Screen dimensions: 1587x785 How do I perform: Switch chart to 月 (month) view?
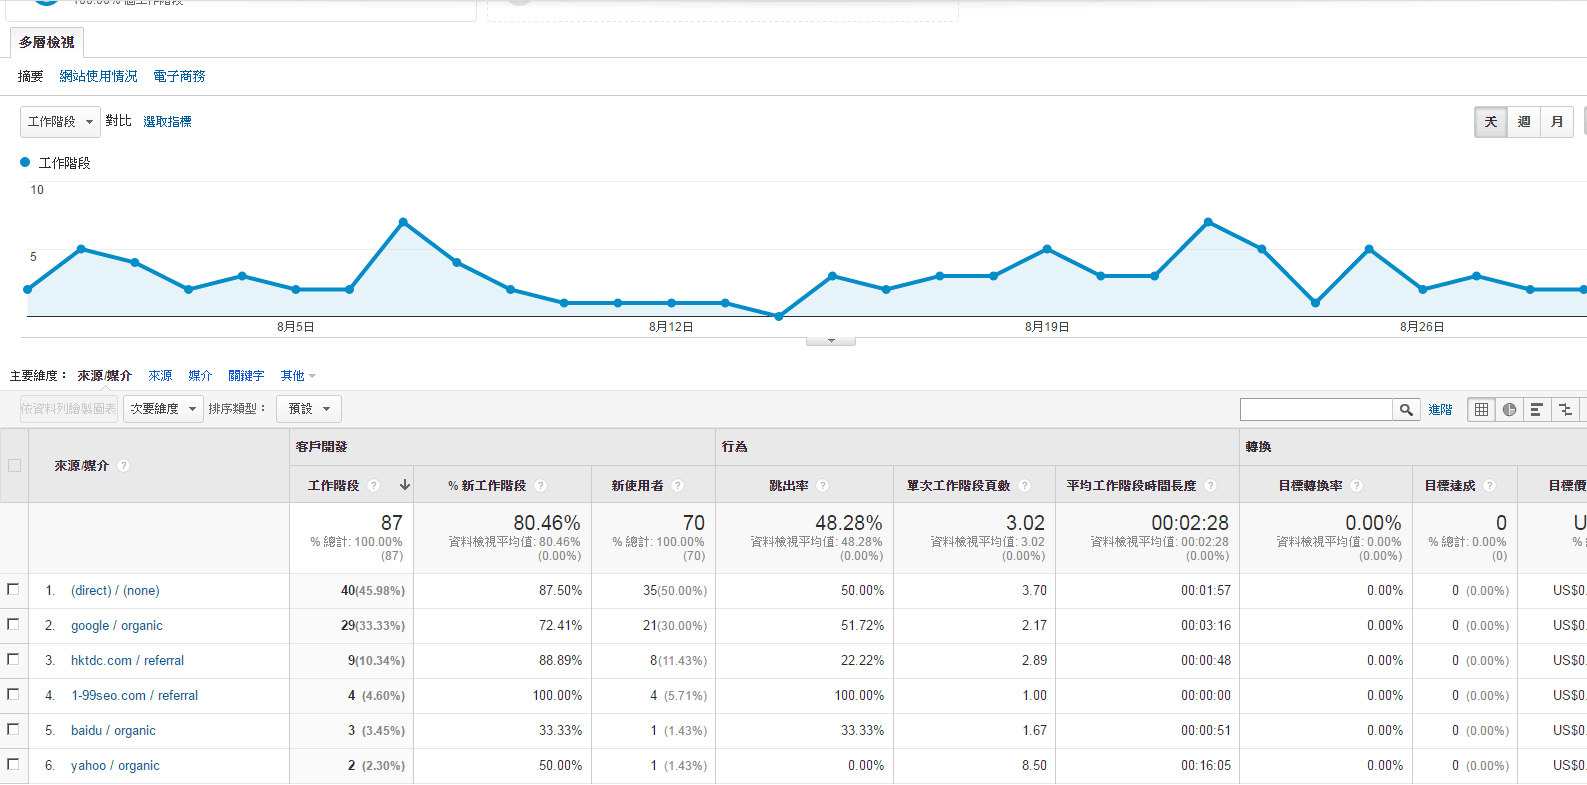point(1557,122)
